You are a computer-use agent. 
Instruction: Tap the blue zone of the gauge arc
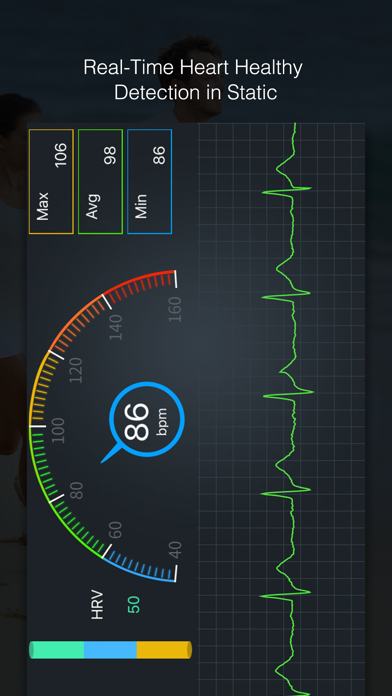[141, 568]
